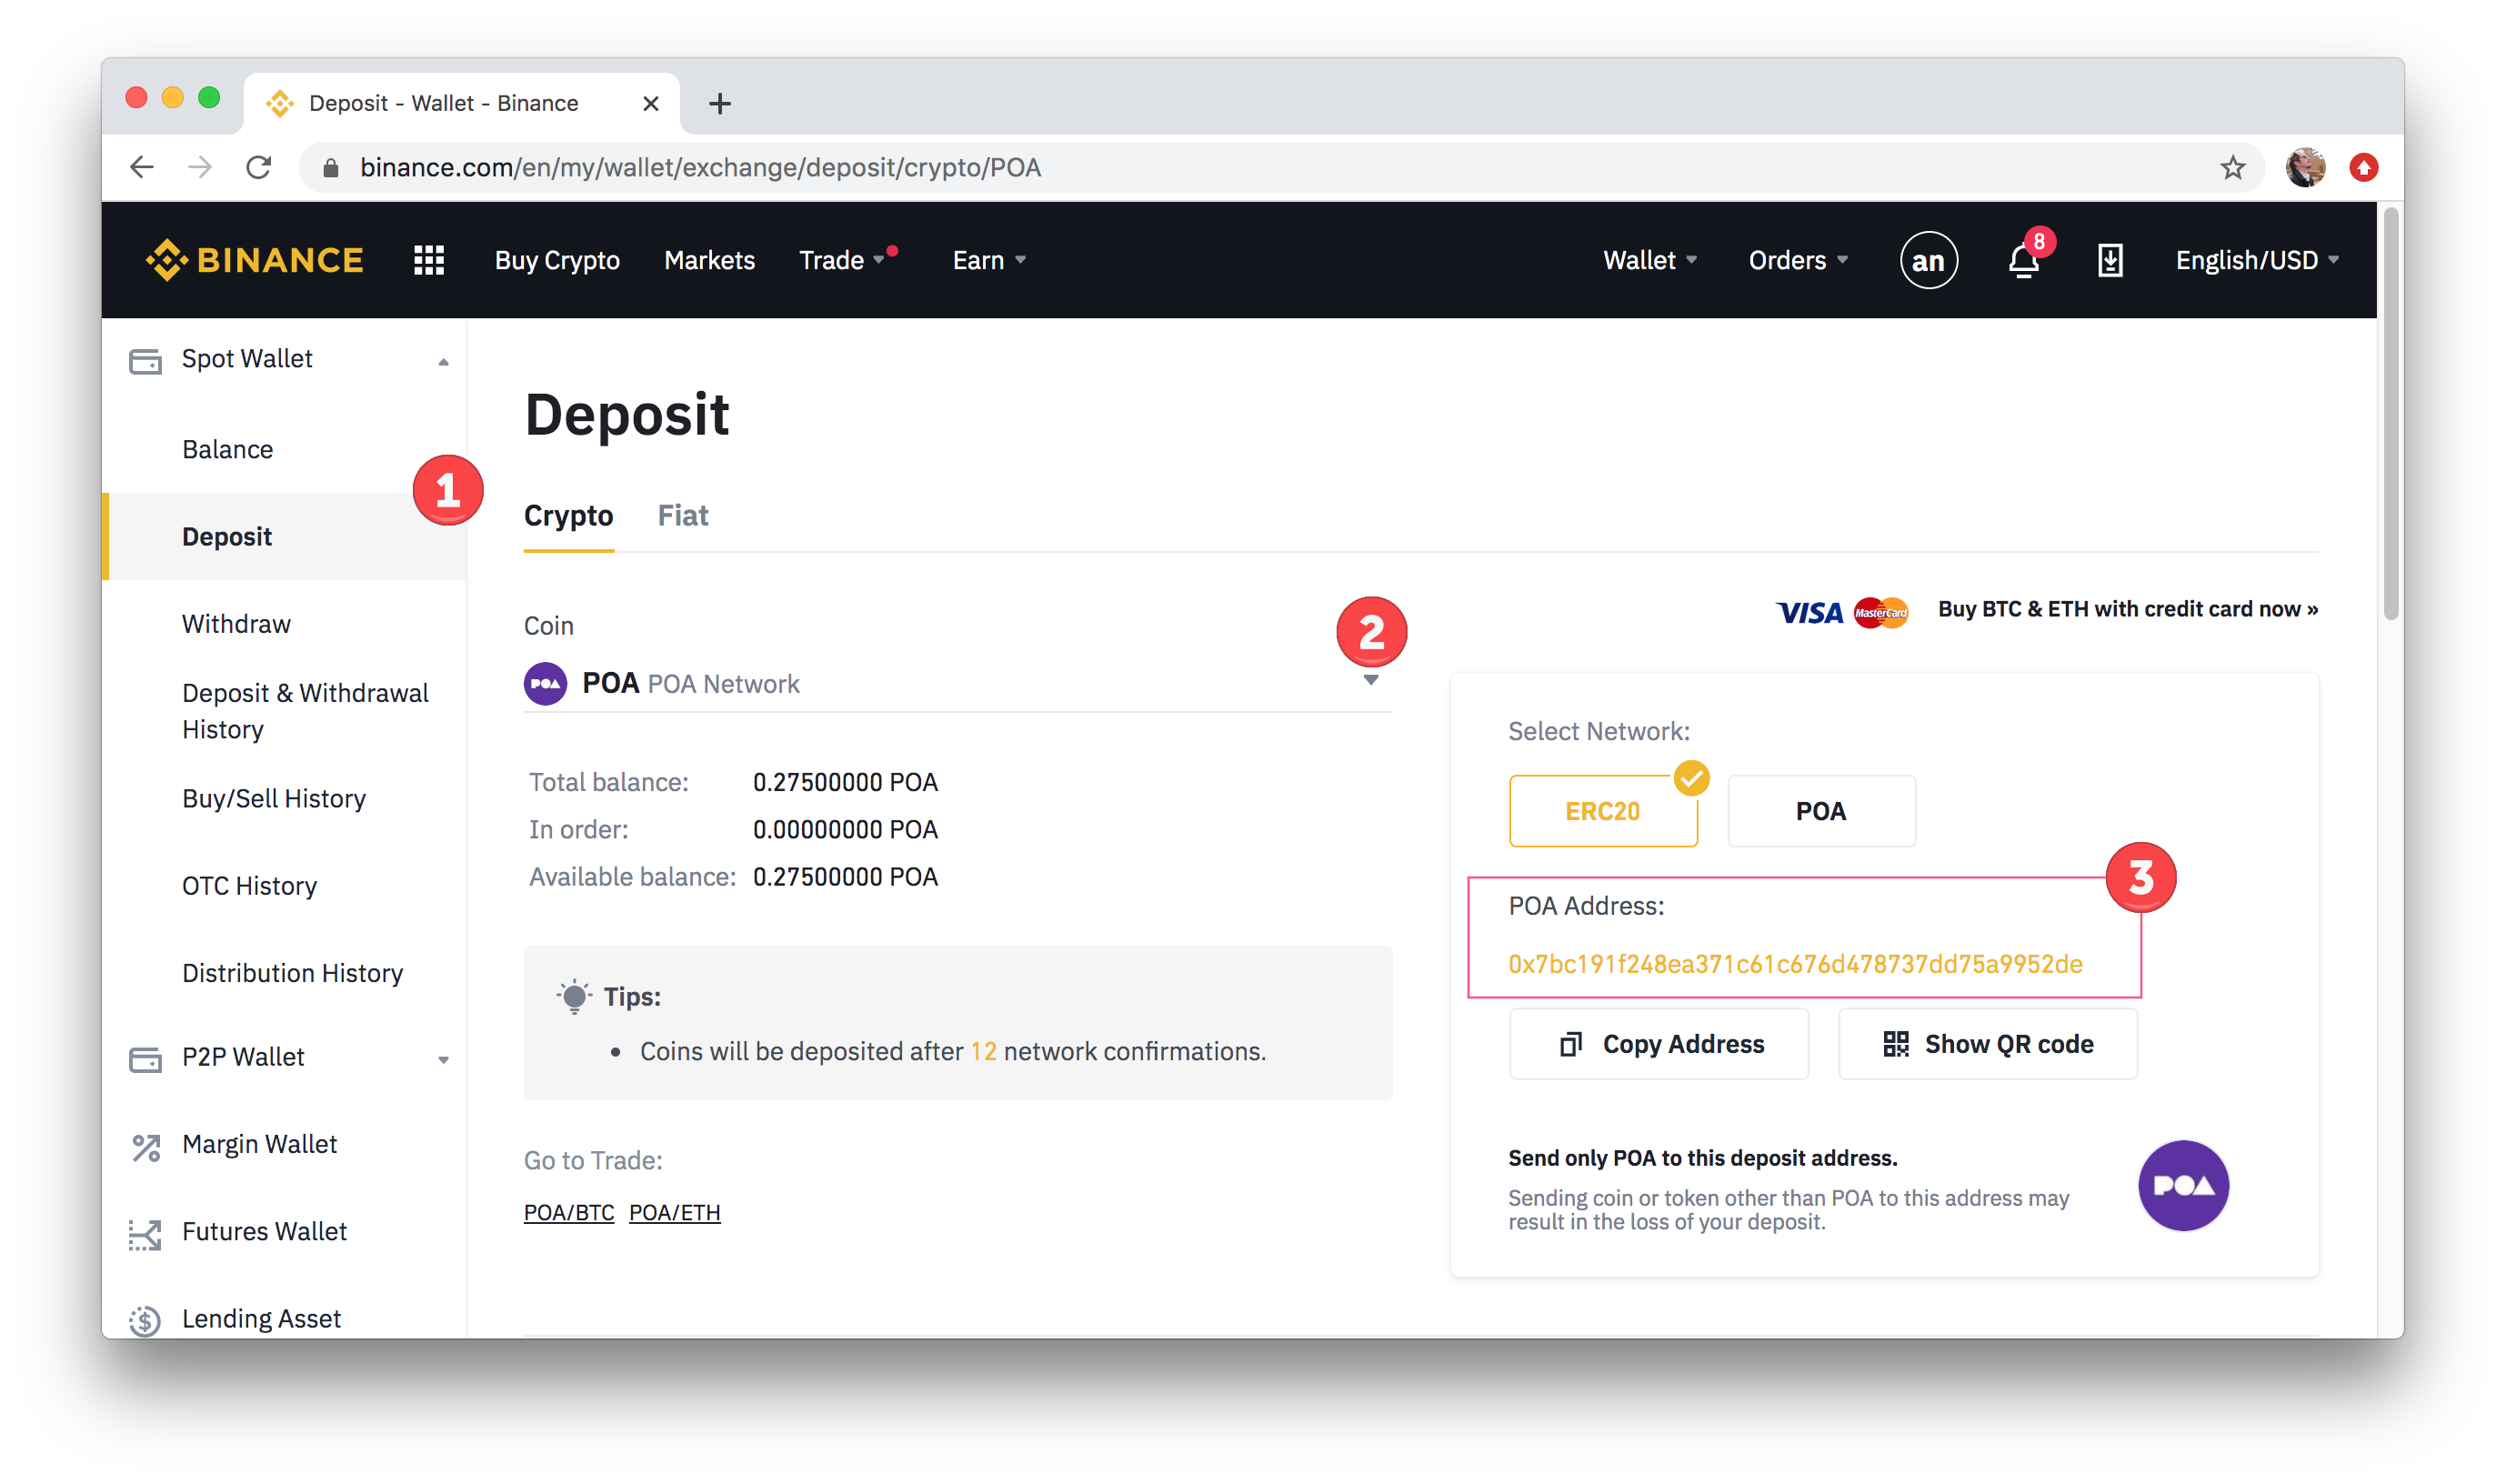Reload the page with the refresh icon
This screenshot has height=1484, width=2506.
click(258, 167)
